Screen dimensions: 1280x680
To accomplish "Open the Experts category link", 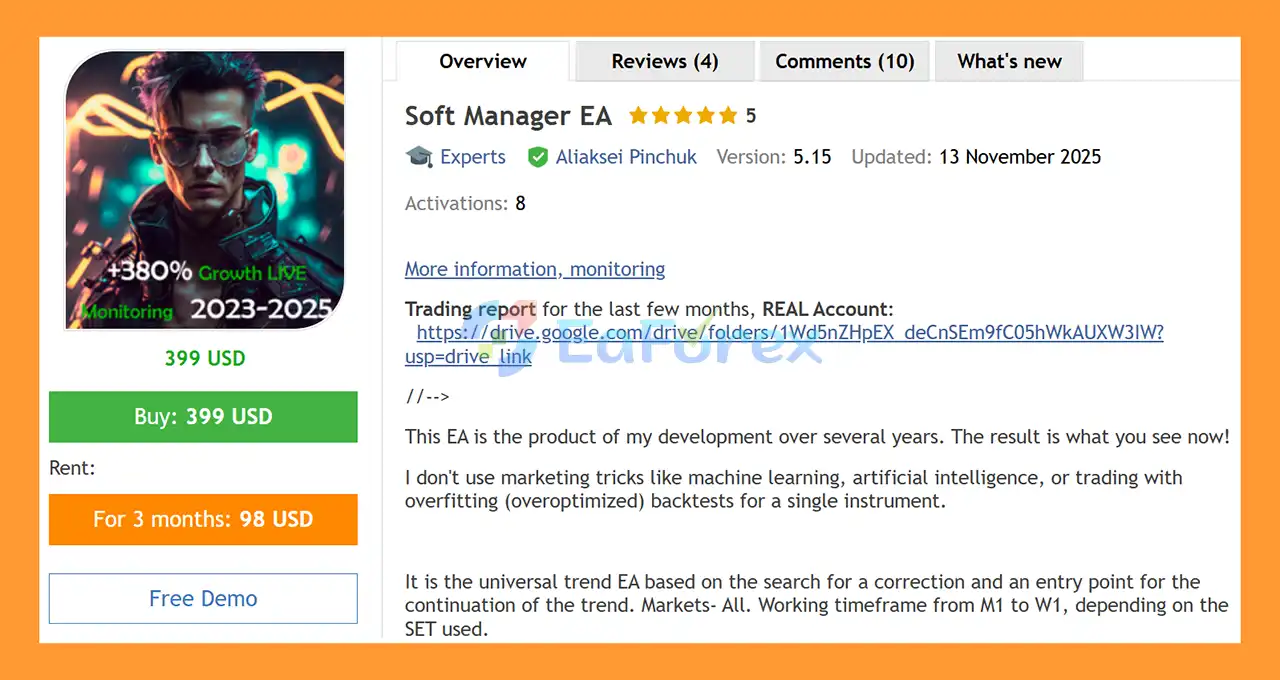I will tap(473, 157).
